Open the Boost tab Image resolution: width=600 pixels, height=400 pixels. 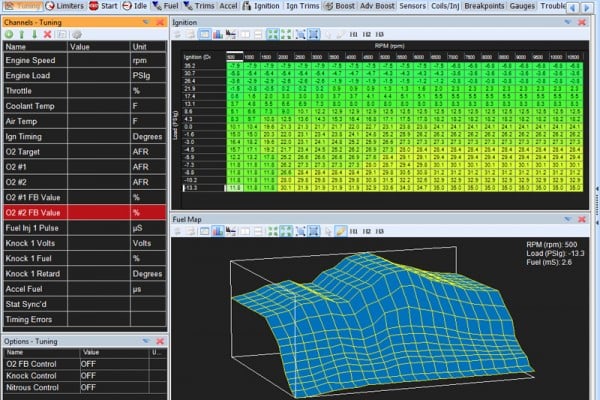339,6
